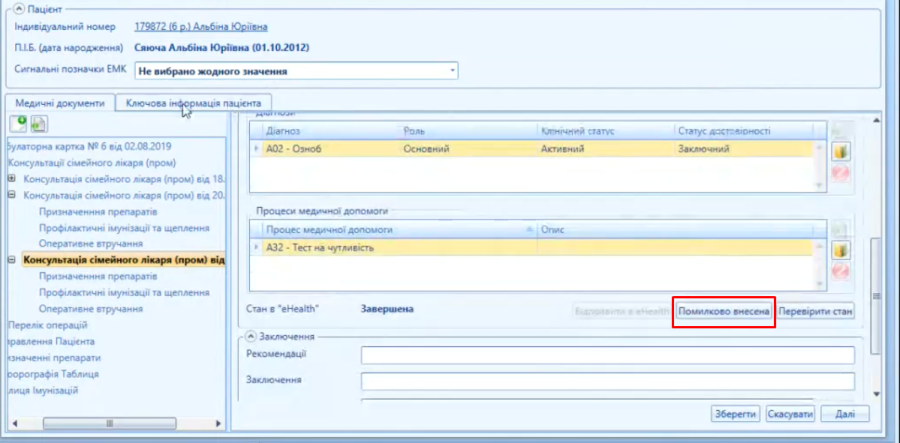Save with the Зберегти button
The image size is (900, 443).
(736, 414)
